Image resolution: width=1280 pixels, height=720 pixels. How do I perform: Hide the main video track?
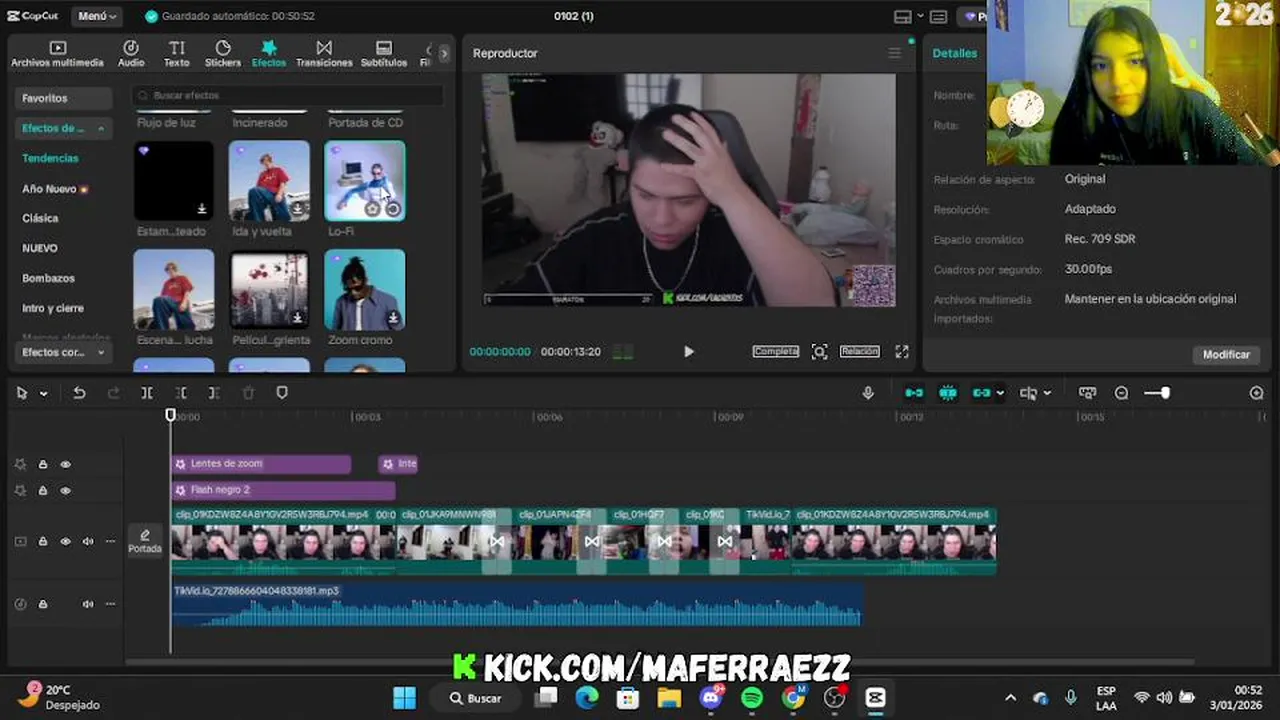(x=66, y=542)
